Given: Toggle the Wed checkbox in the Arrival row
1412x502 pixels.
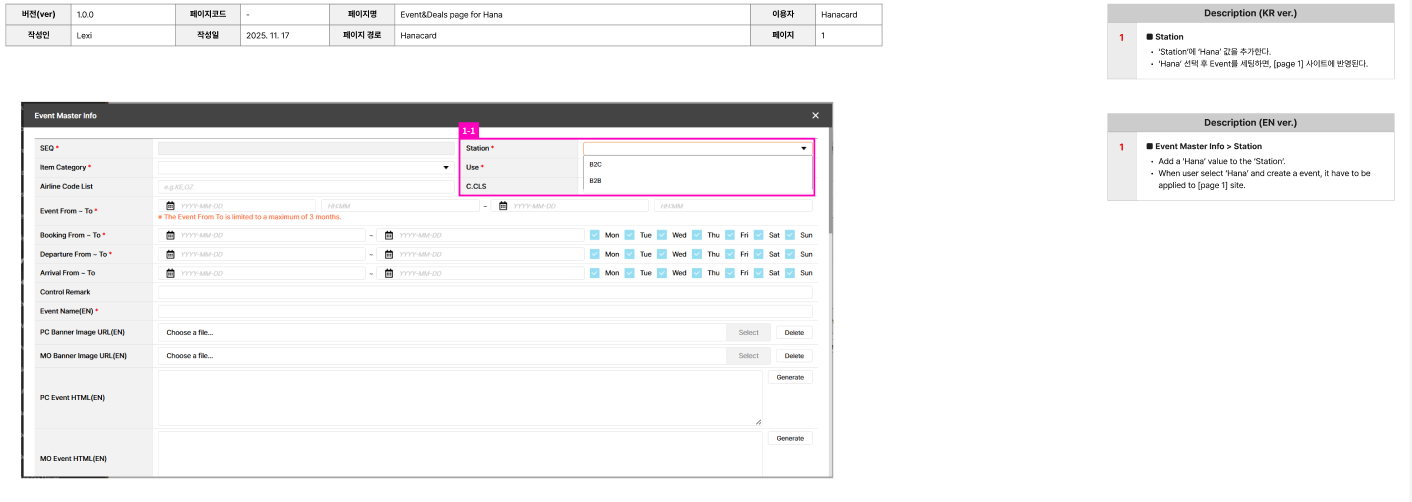Looking at the screenshot, I should point(662,273).
